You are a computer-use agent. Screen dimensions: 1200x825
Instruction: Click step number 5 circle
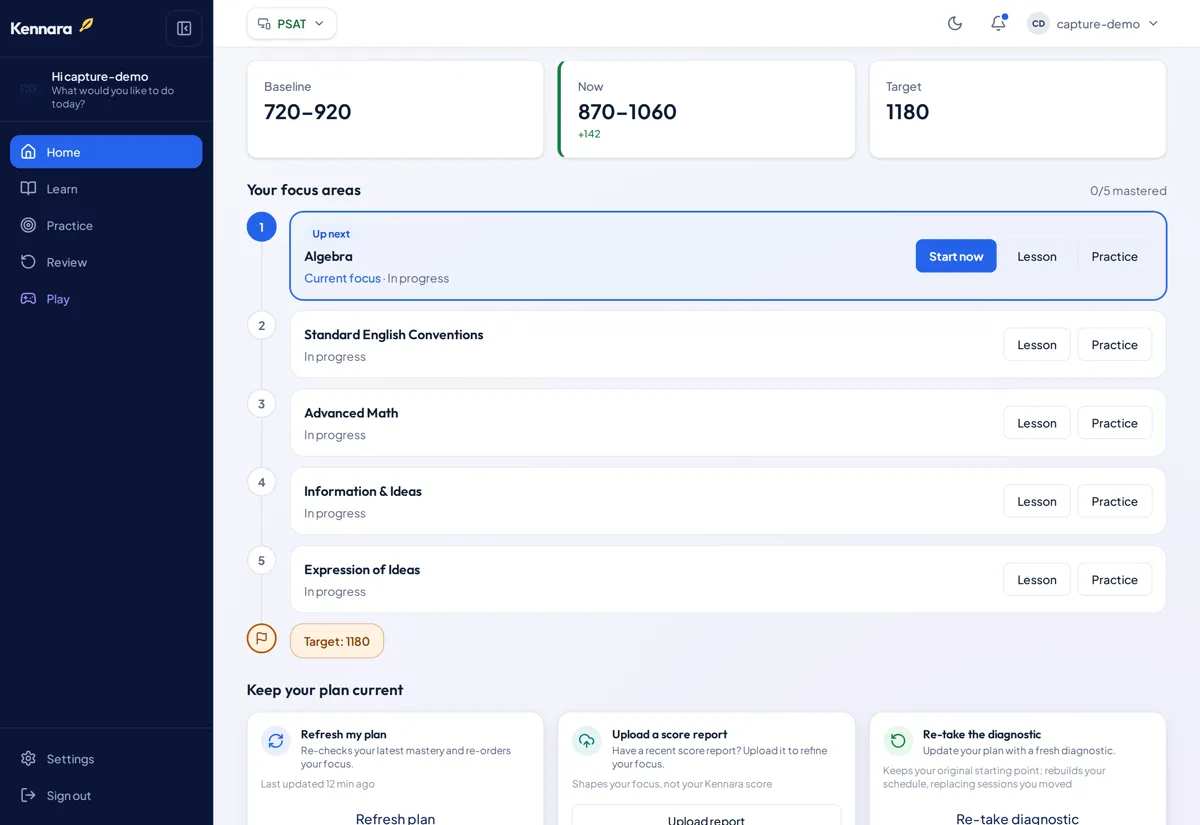(x=262, y=560)
